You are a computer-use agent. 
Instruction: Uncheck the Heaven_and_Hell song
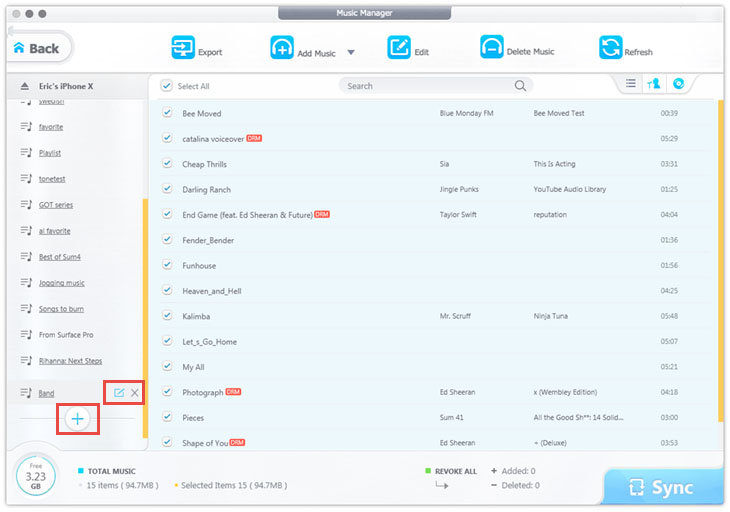167,290
